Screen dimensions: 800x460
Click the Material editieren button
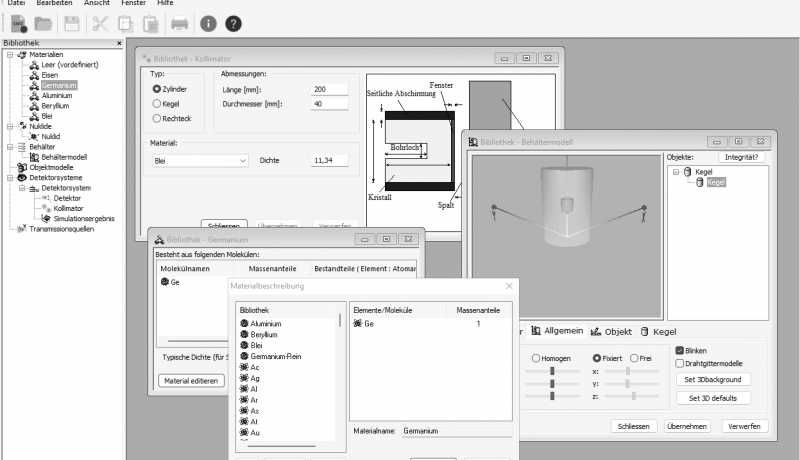(x=191, y=380)
